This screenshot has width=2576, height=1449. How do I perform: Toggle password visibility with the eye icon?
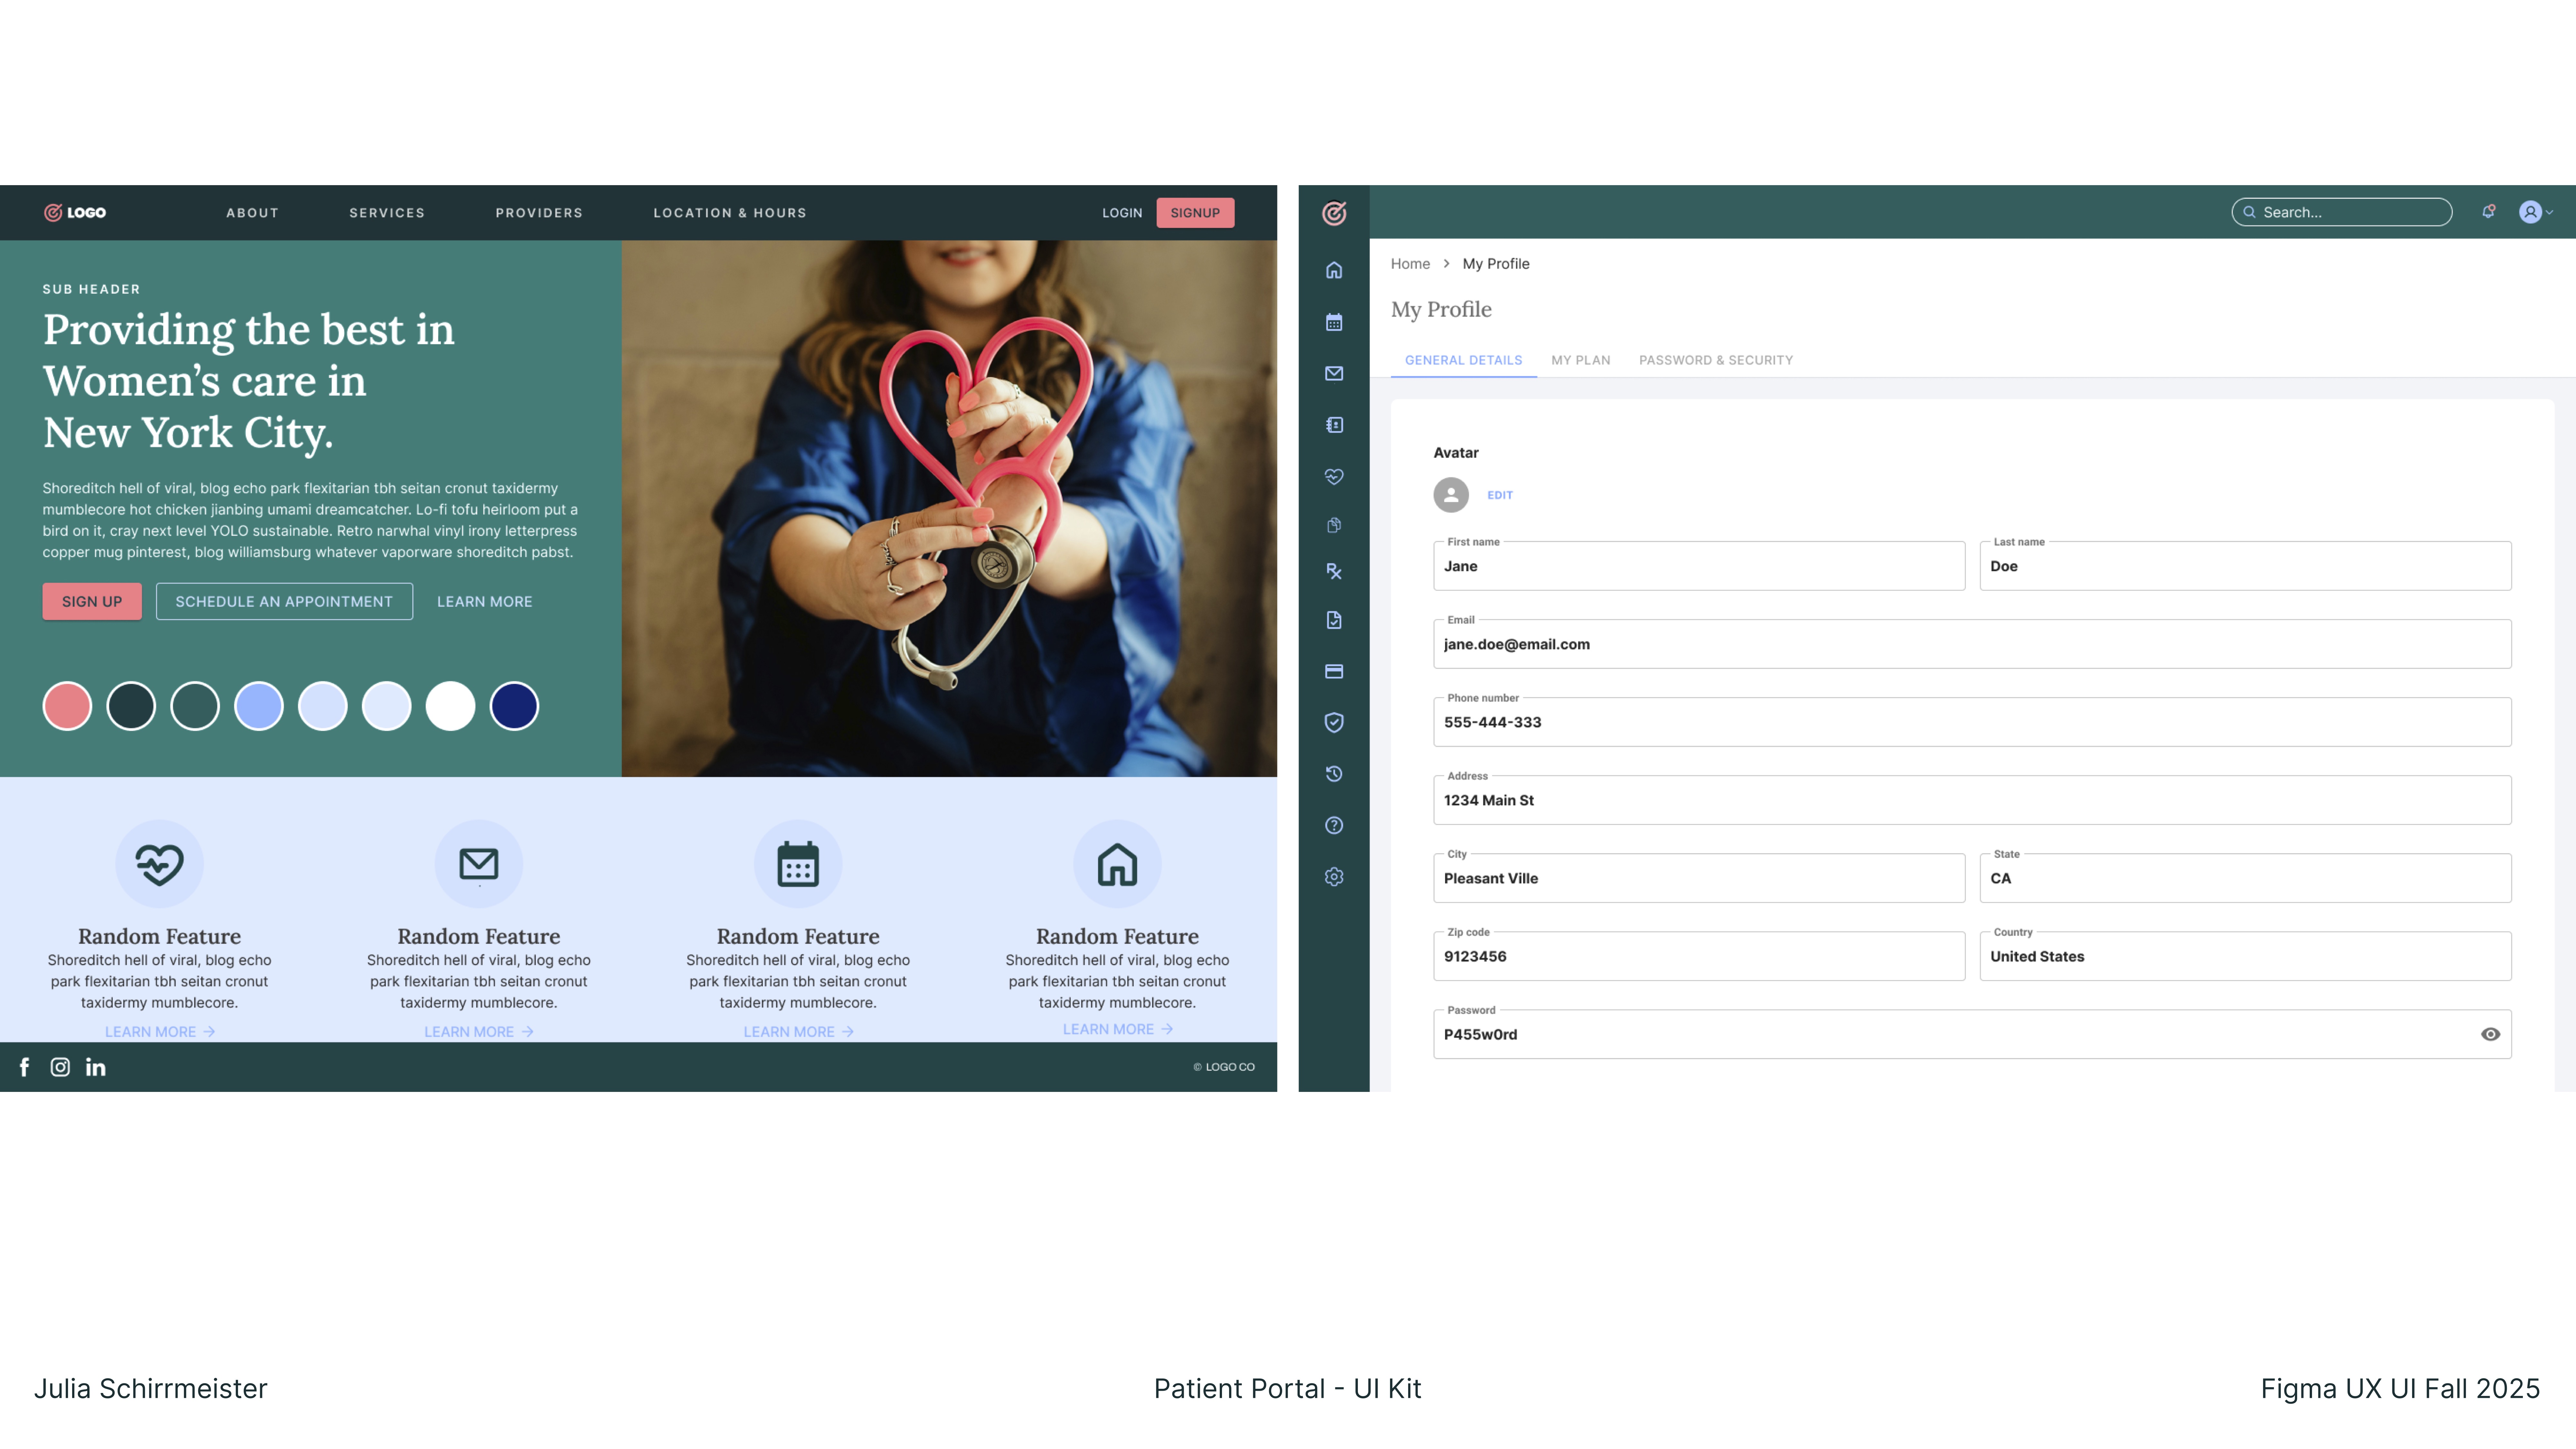2490,1034
